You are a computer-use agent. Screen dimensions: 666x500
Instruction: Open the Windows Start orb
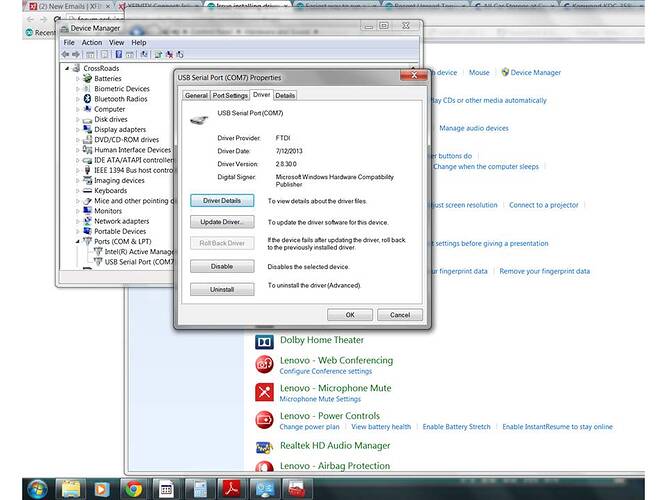click(37, 489)
